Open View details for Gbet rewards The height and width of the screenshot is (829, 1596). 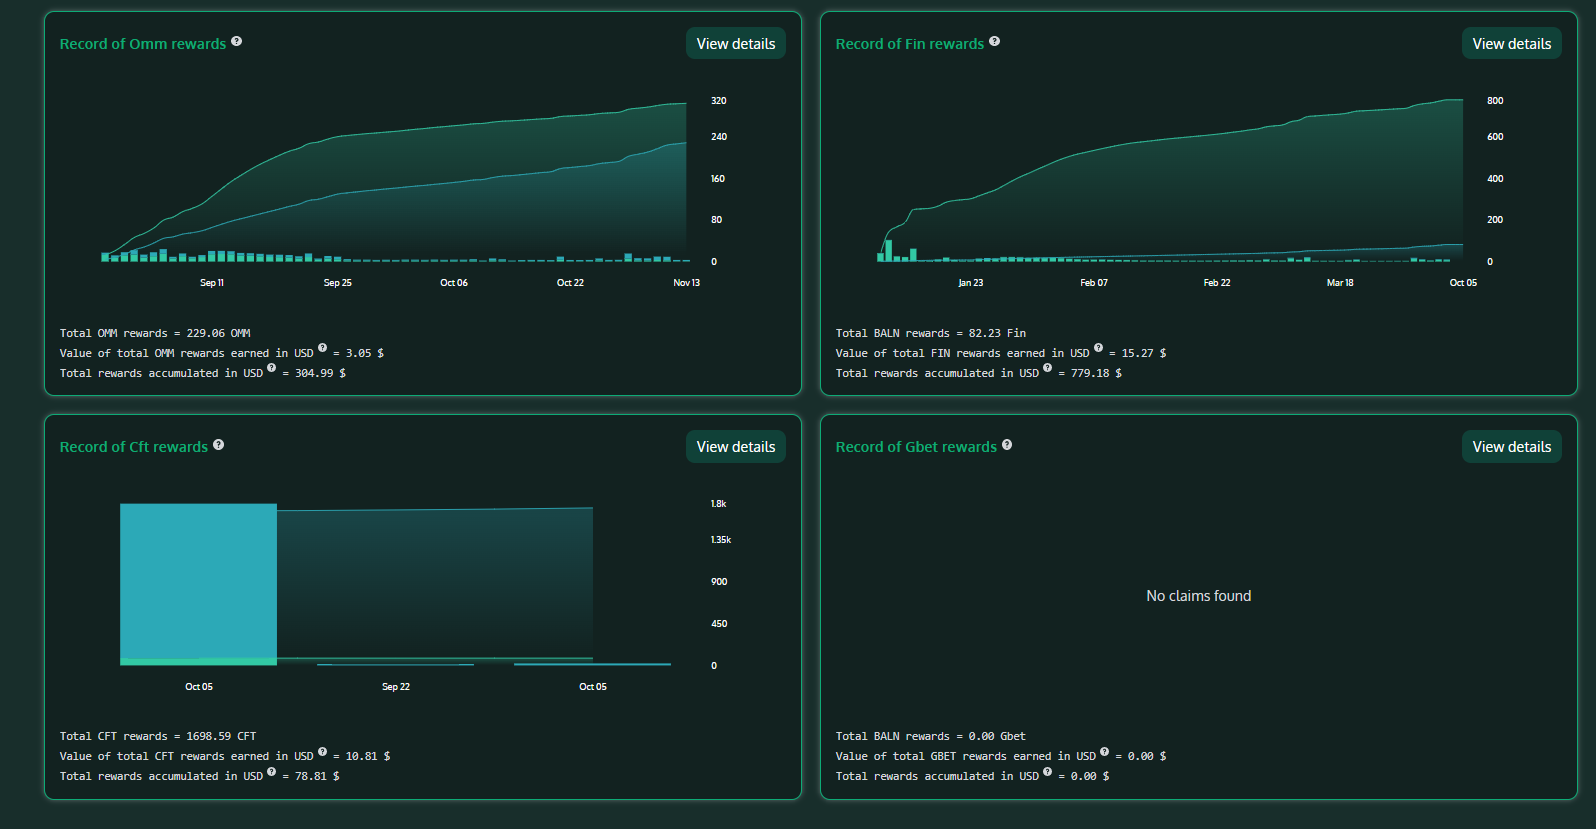coord(1511,447)
